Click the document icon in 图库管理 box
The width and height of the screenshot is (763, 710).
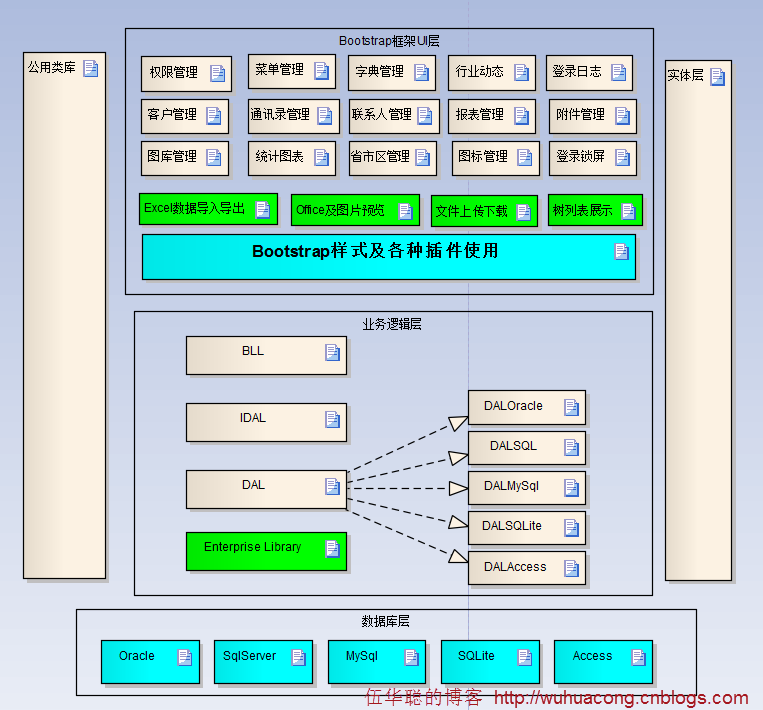point(214,158)
